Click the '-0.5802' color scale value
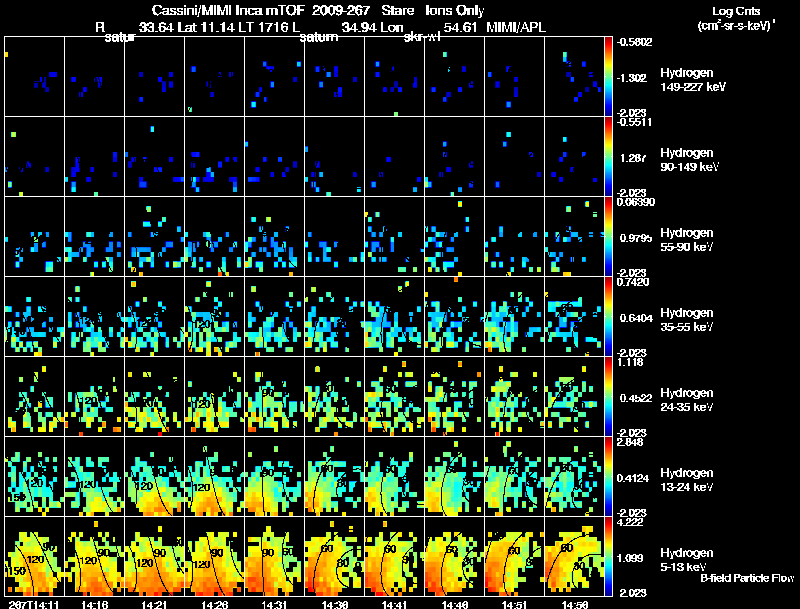 click(x=635, y=42)
